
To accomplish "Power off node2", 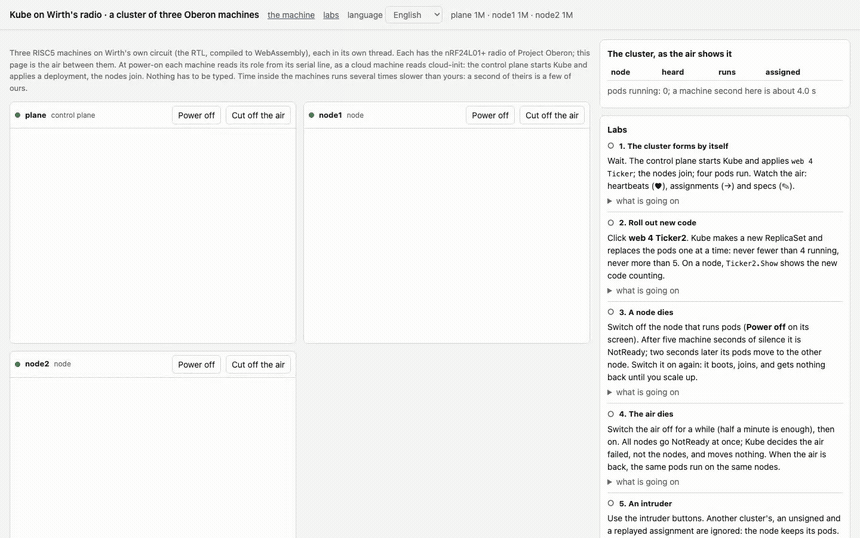I will (x=196, y=365).
